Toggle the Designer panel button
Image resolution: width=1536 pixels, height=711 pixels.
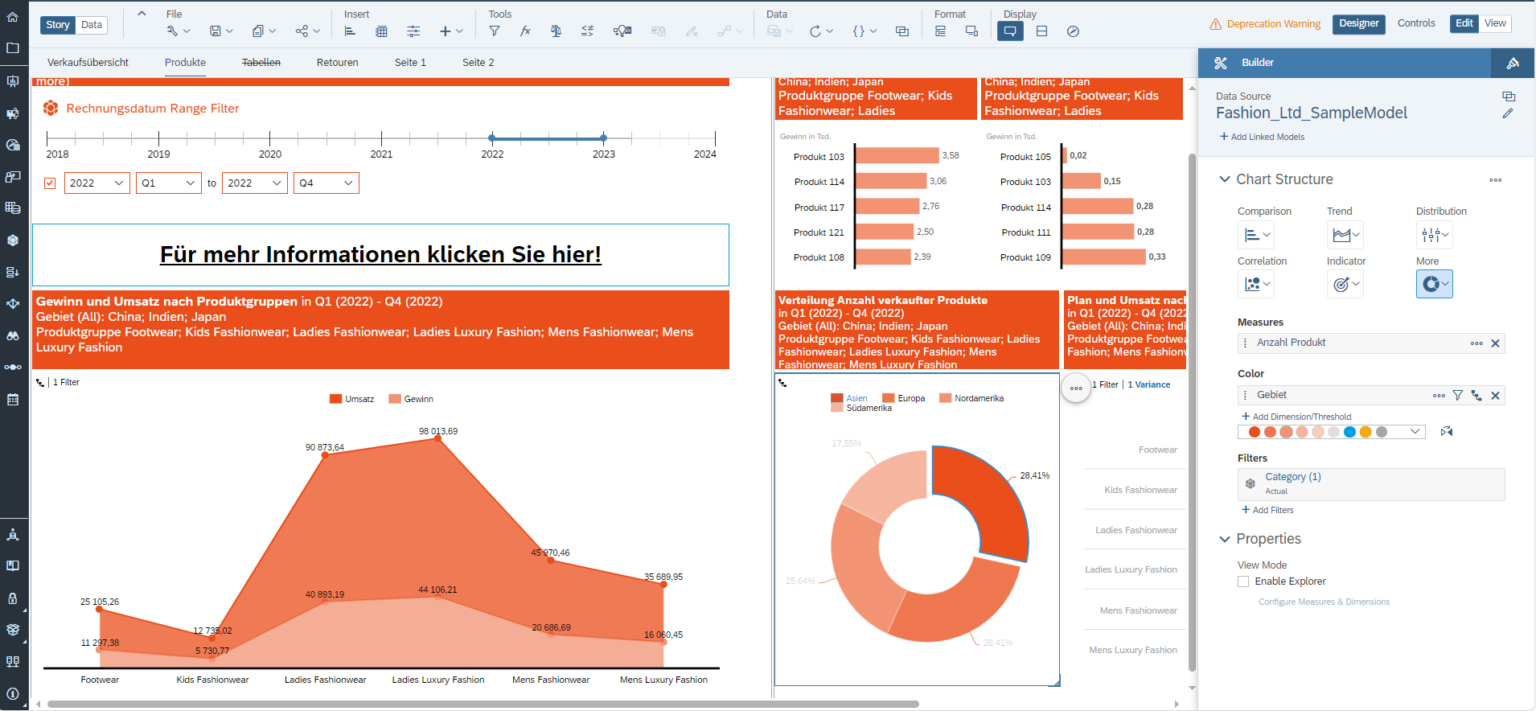coord(1359,24)
